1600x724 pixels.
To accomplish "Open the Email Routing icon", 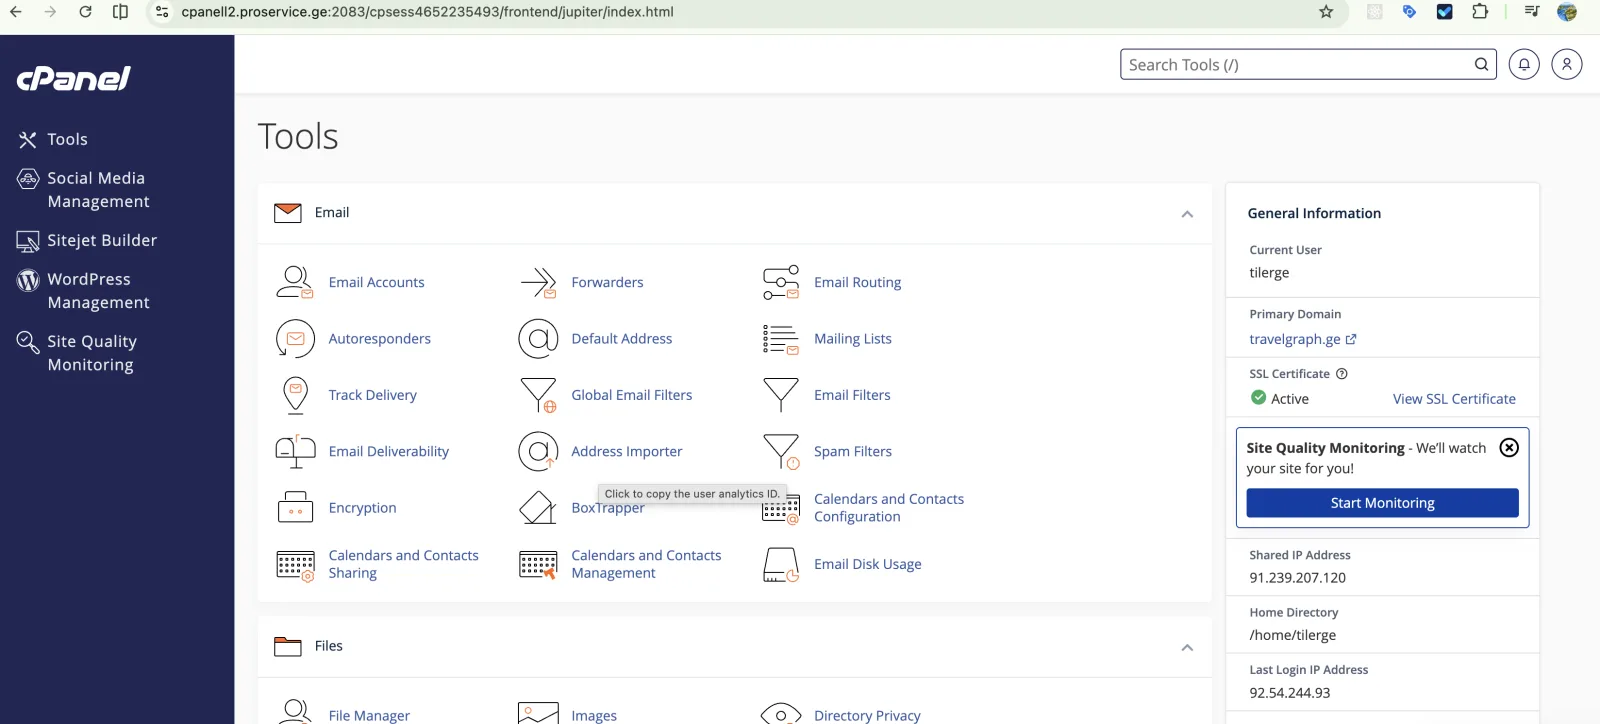I will coord(781,282).
